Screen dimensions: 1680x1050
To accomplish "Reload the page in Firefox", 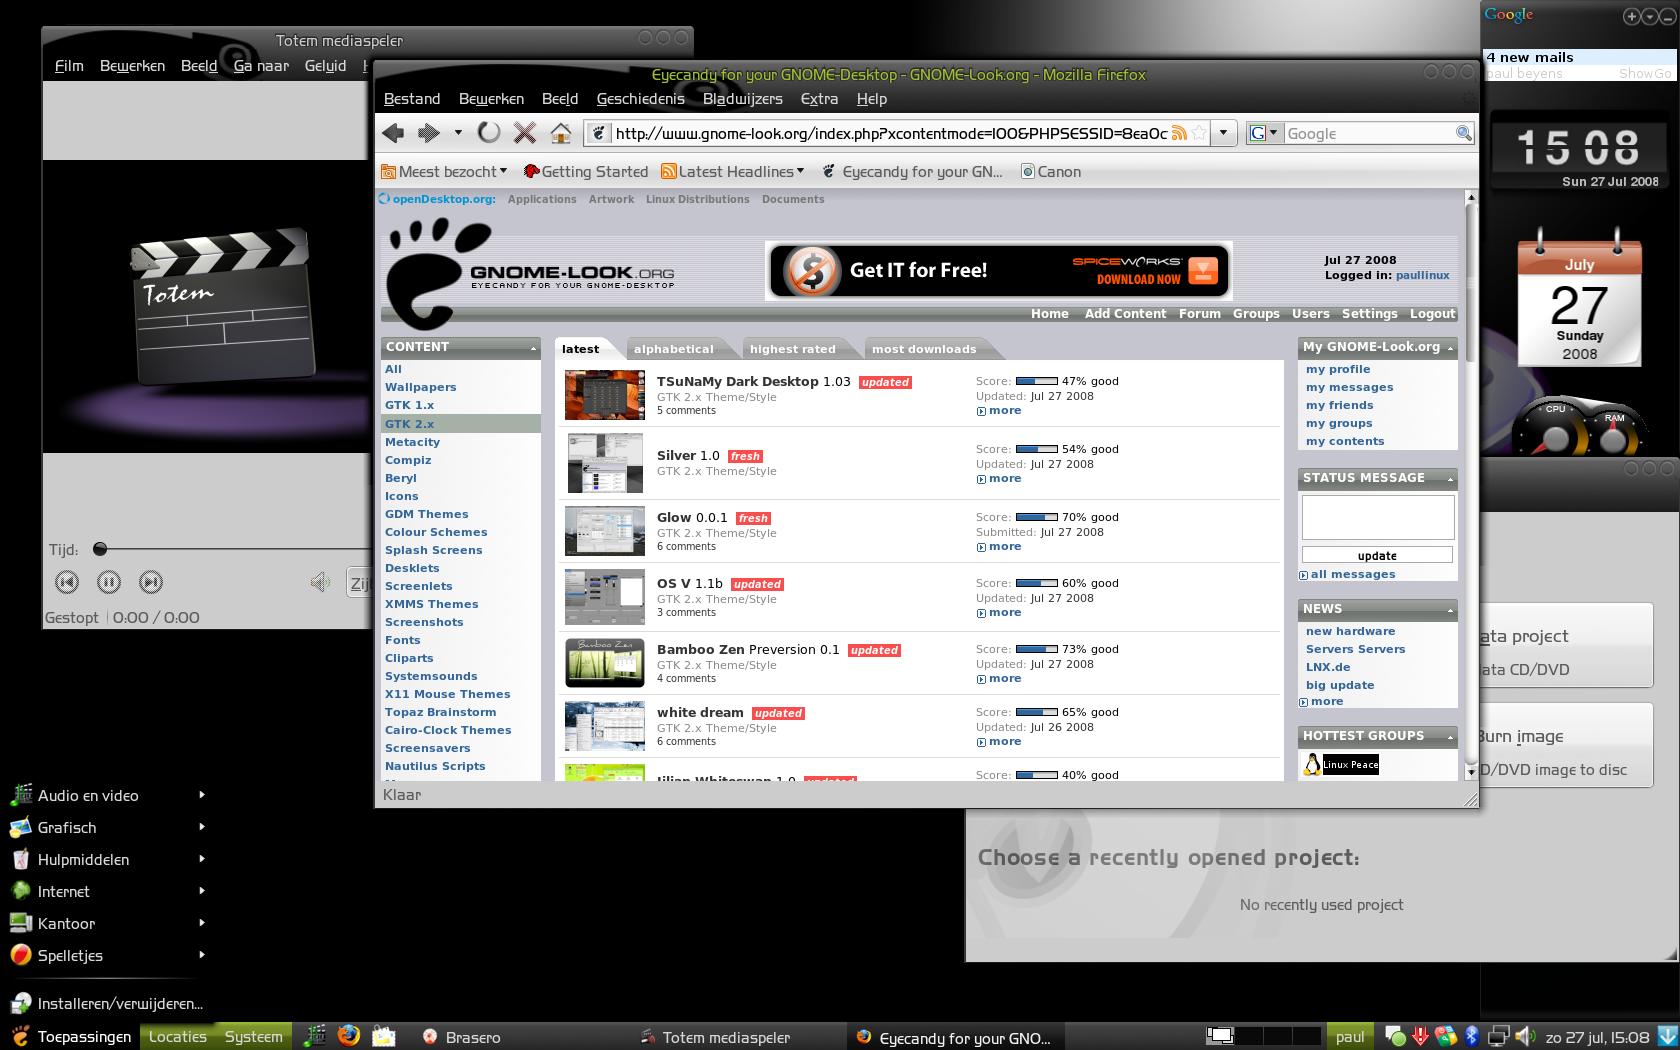I will point(489,133).
